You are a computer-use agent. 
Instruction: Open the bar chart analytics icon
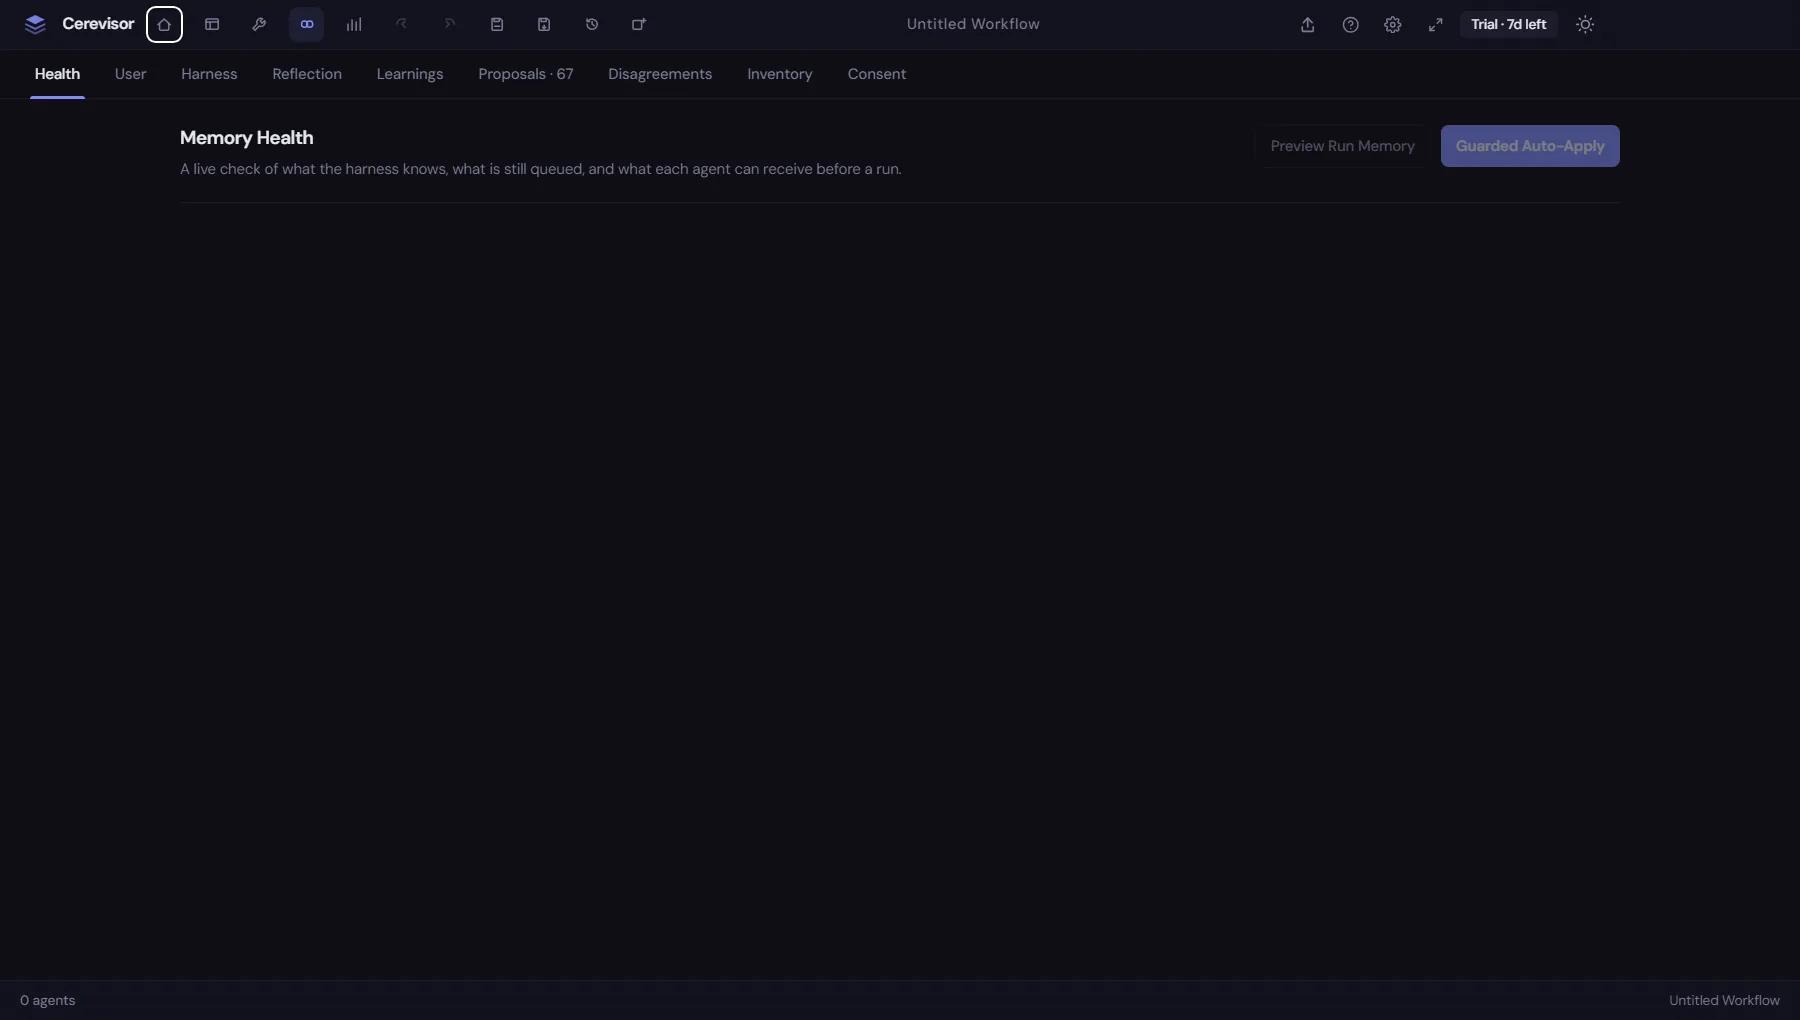pos(354,24)
